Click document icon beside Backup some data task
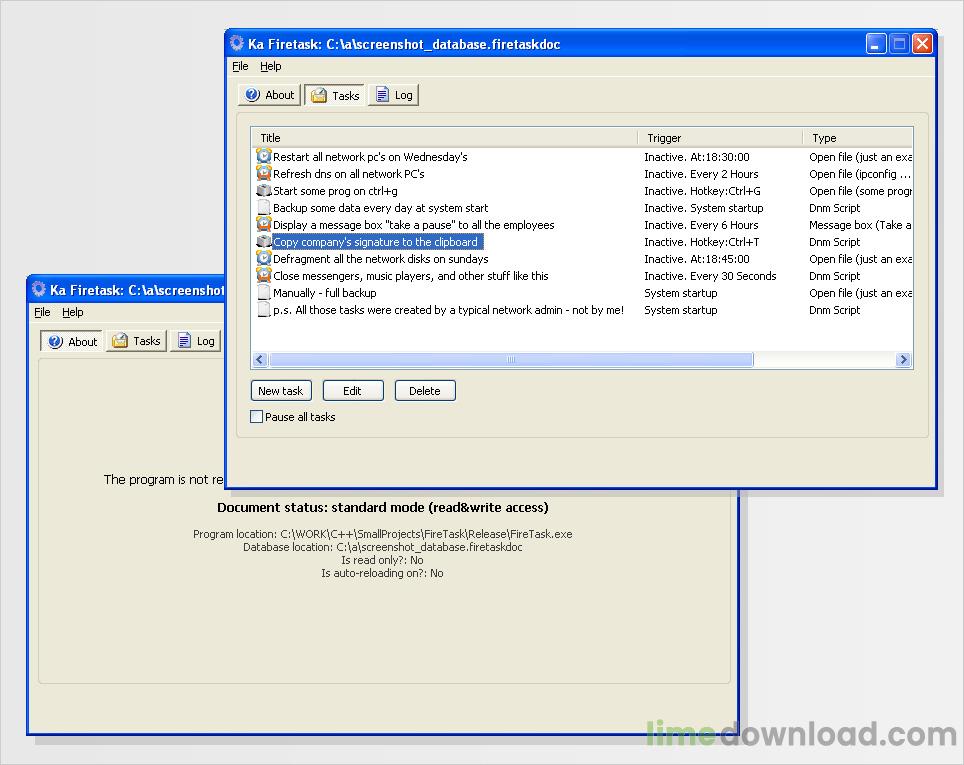 (264, 208)
